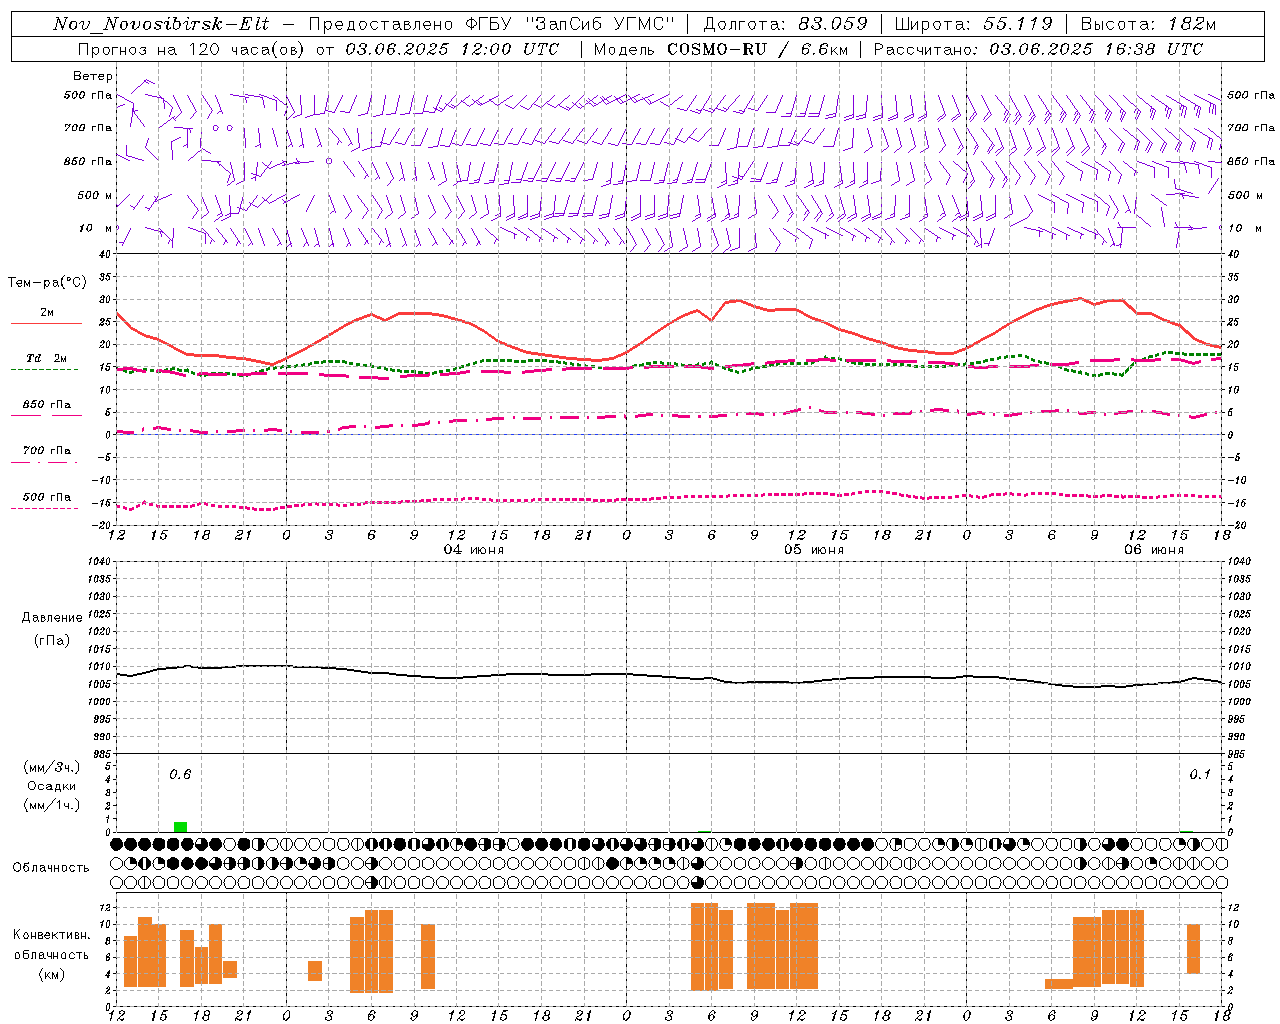Image resolution: width=1280 pixels, height=1024 pixels.
Task: Click the Тем-ра(°C) axis label
Action: click(47, 283)
